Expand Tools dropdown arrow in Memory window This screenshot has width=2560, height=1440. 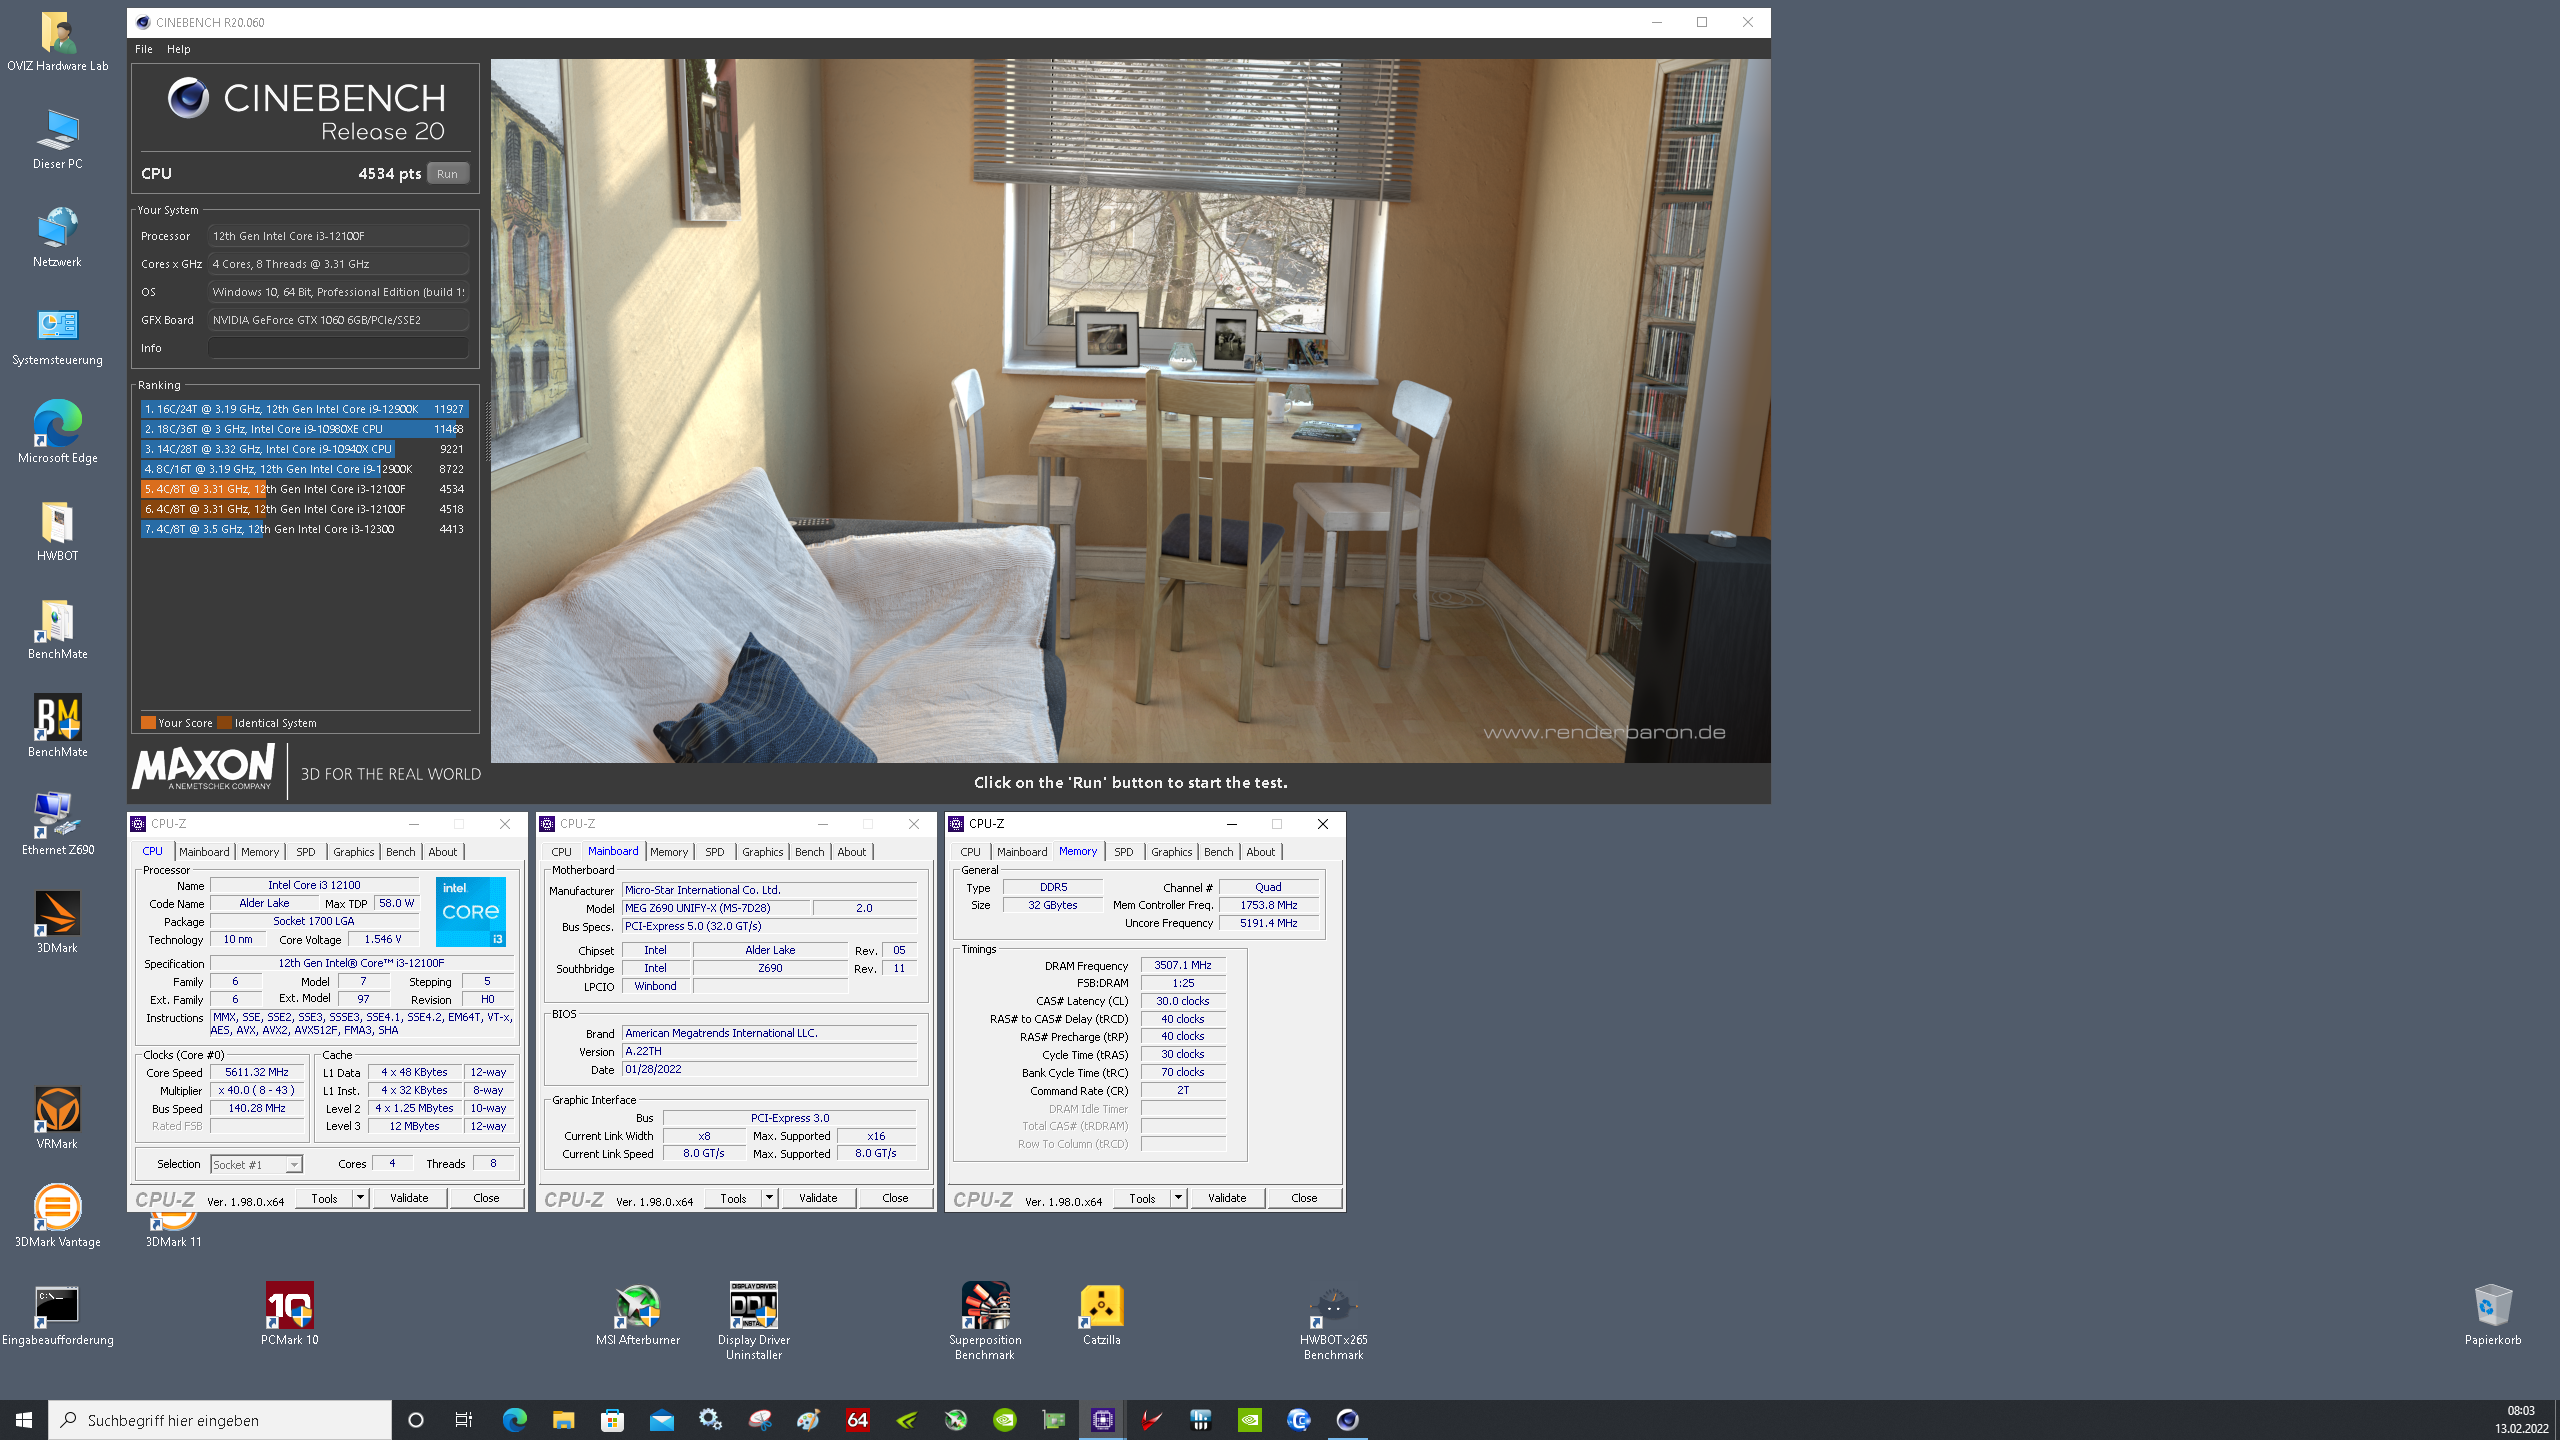click(x=1178, y=1198)
